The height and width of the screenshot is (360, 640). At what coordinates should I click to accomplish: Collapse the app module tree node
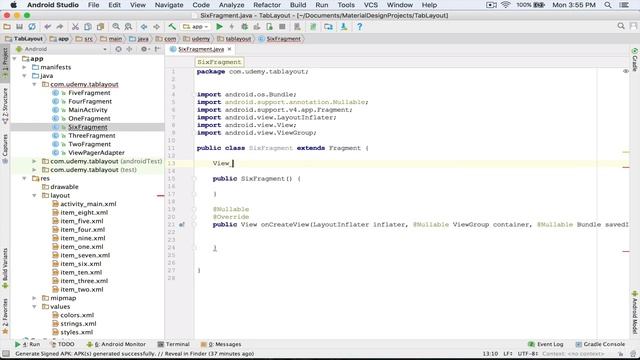15,59
